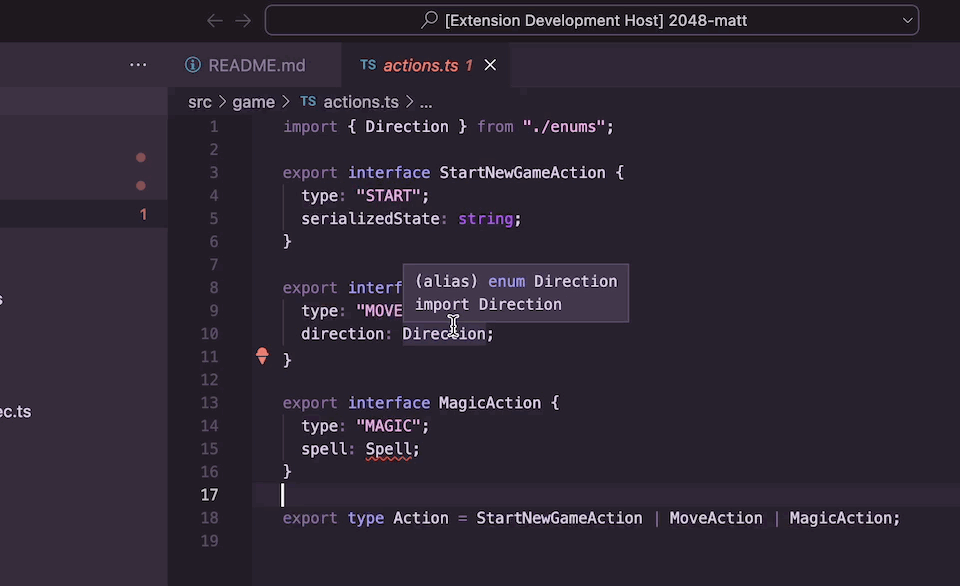Click StartNewGameAction interface name on line 3
Screen dimensions: 960x586
tap(522, 173)
